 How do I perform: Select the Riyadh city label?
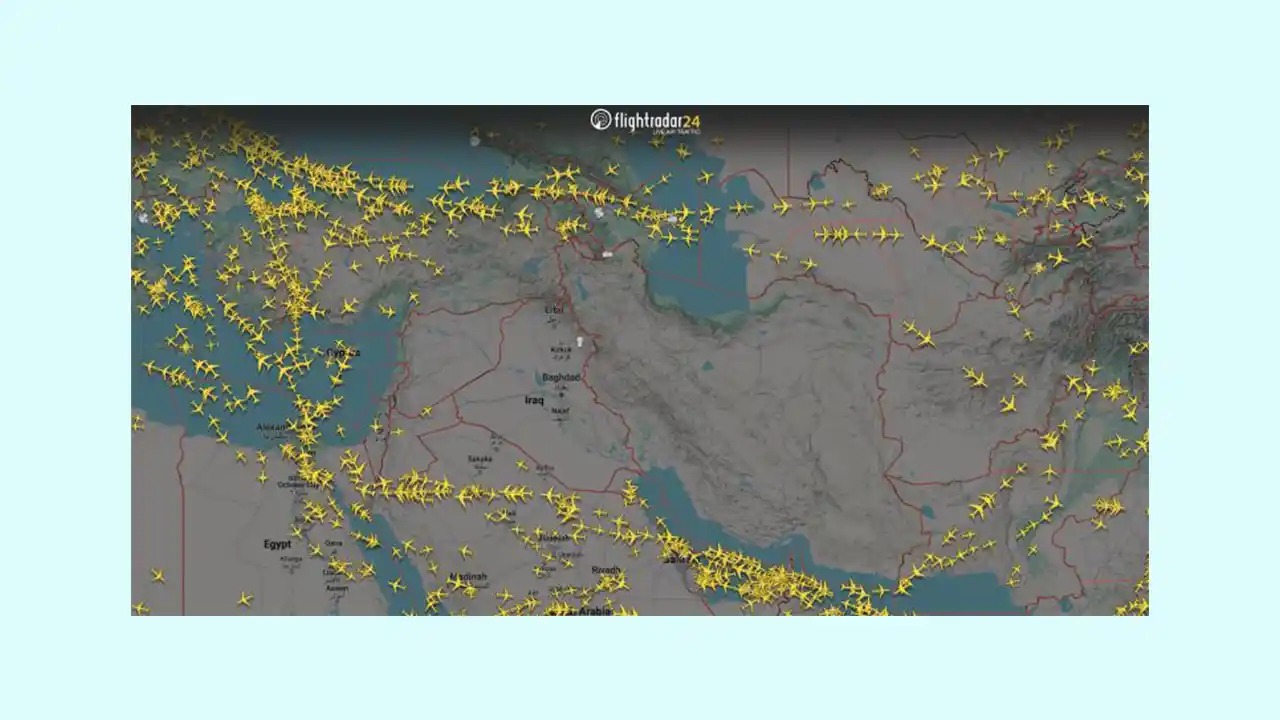605,570
